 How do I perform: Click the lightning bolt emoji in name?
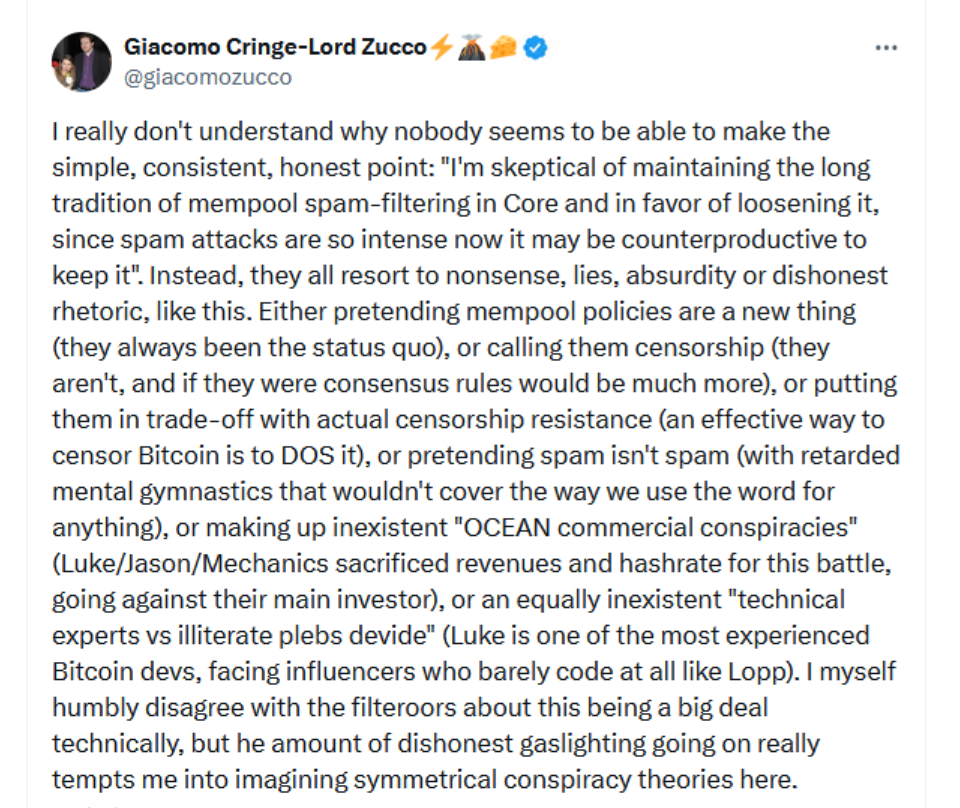441,47
